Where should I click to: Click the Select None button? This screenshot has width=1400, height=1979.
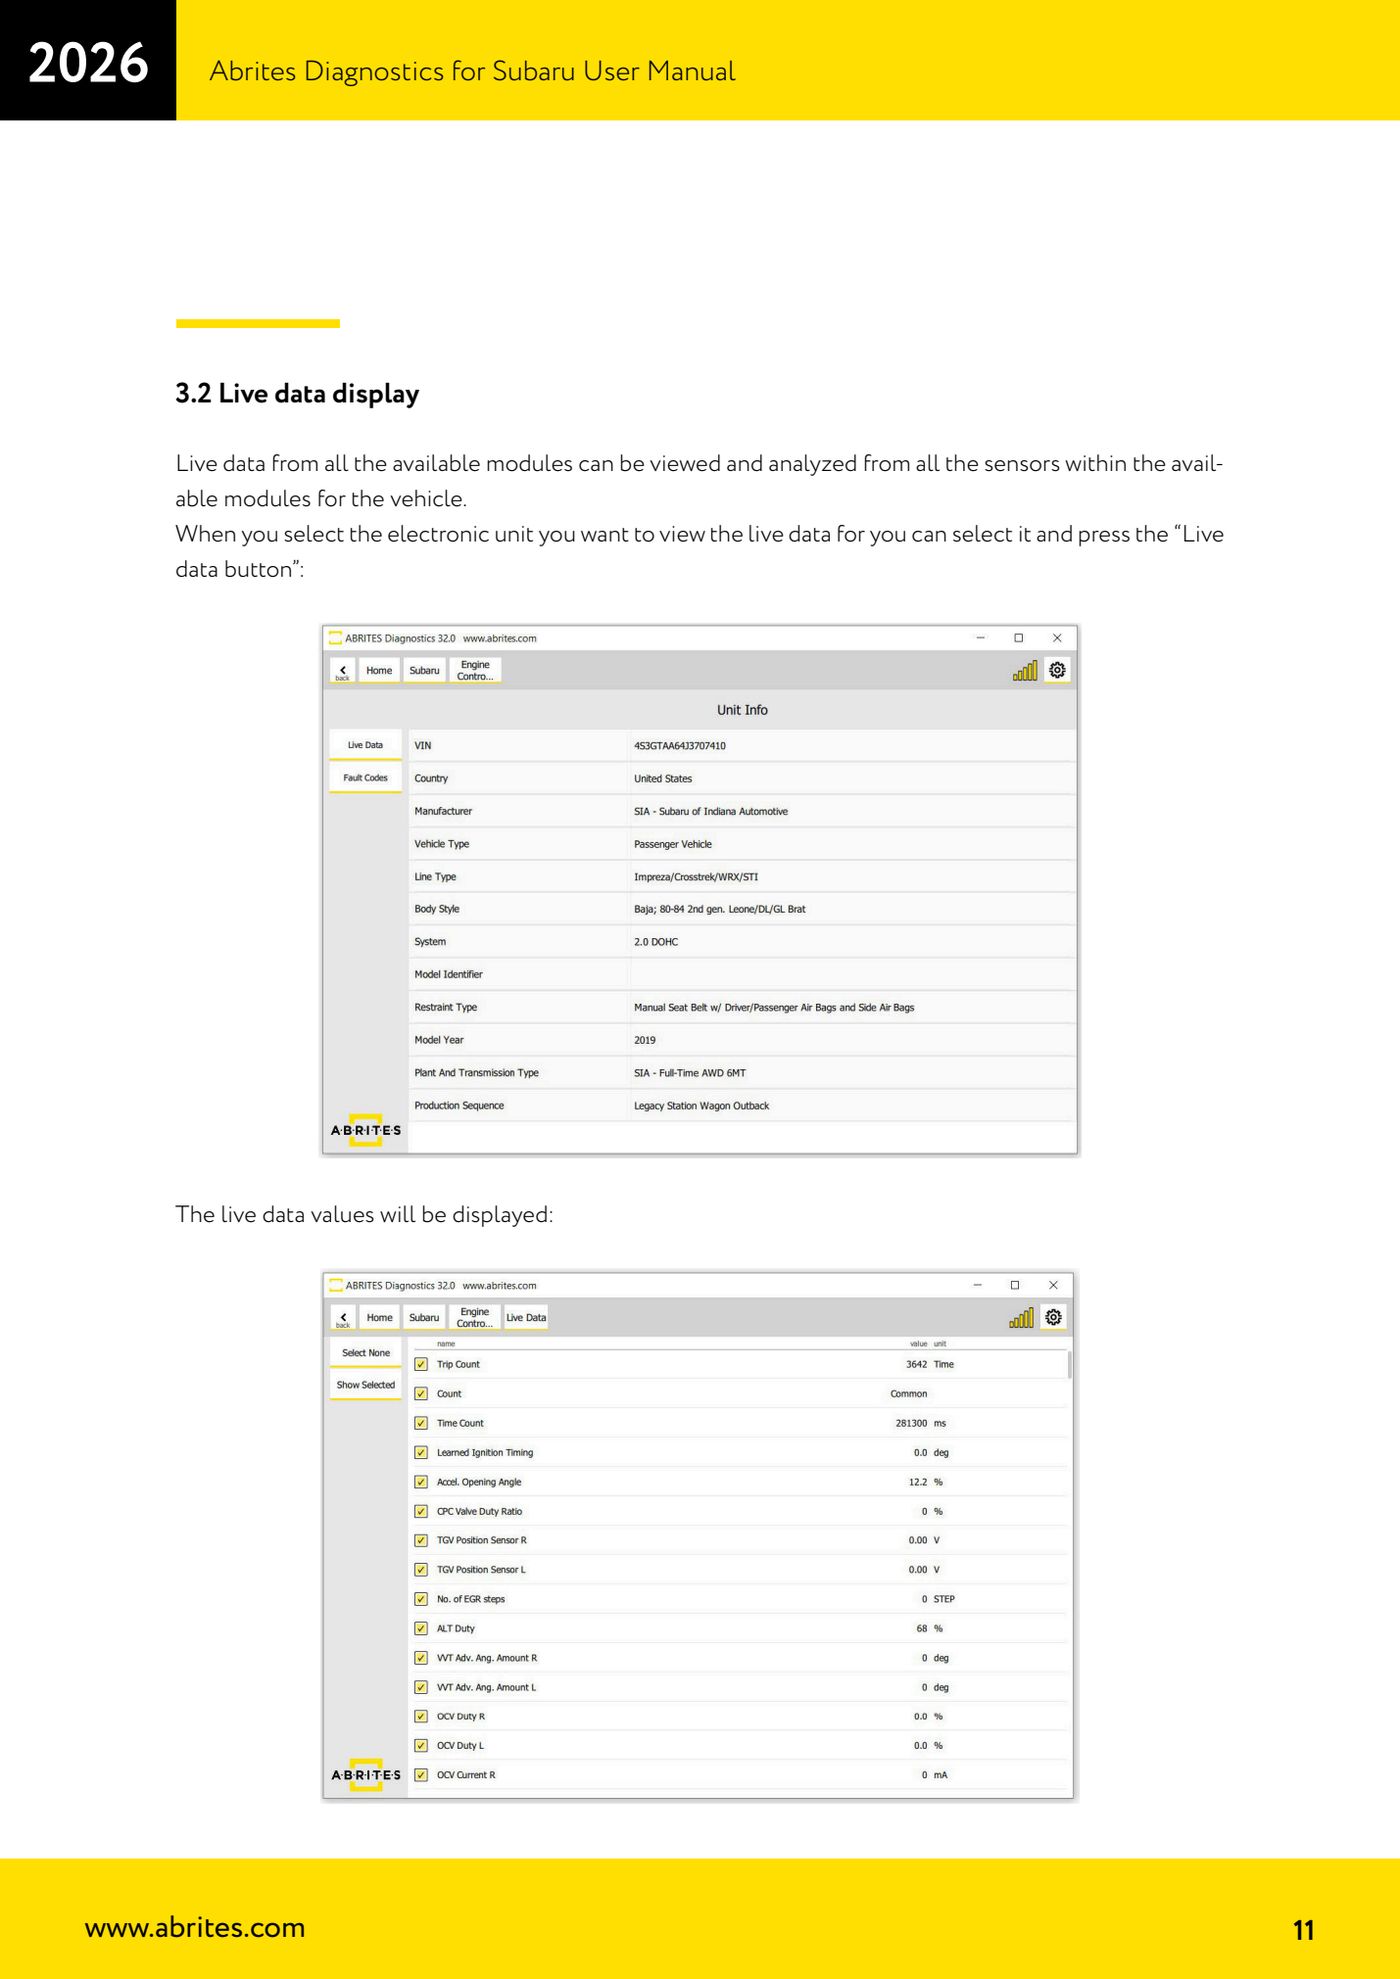(366, 1353)
